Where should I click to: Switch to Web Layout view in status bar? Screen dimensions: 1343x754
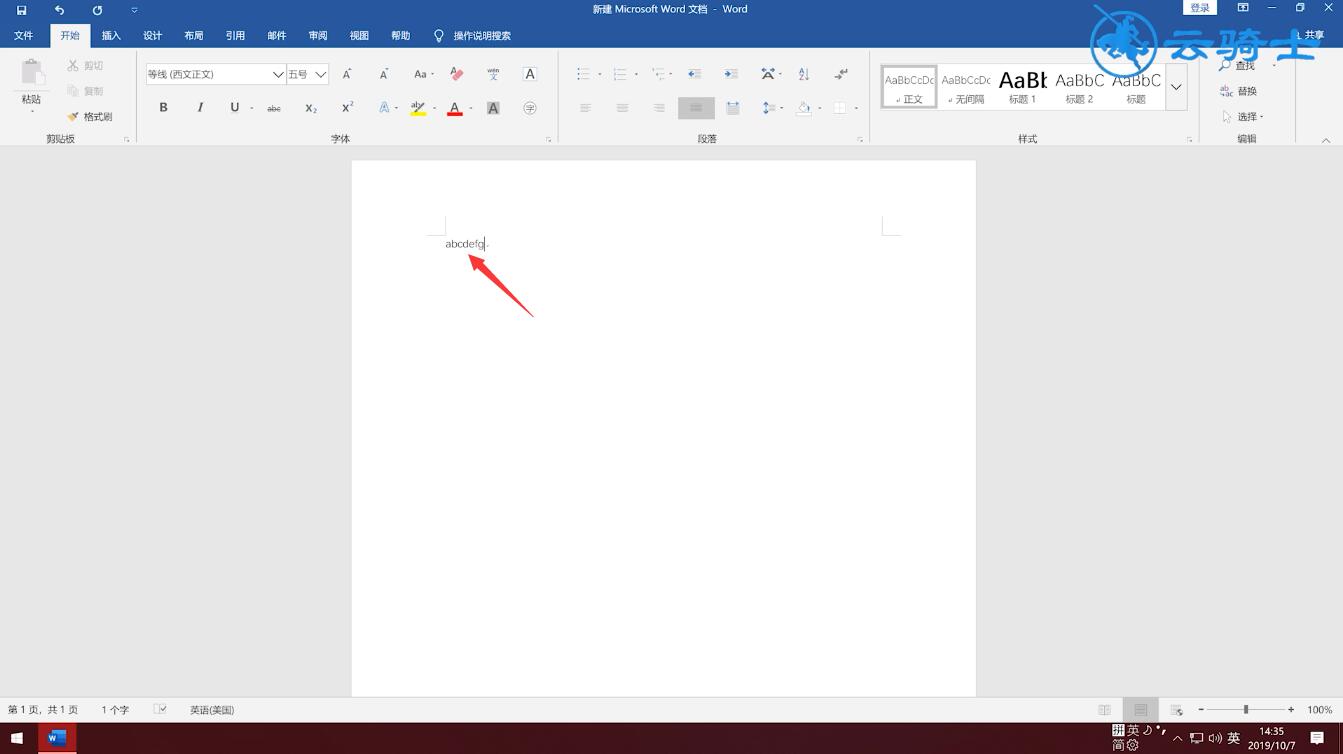(1176, 710)
